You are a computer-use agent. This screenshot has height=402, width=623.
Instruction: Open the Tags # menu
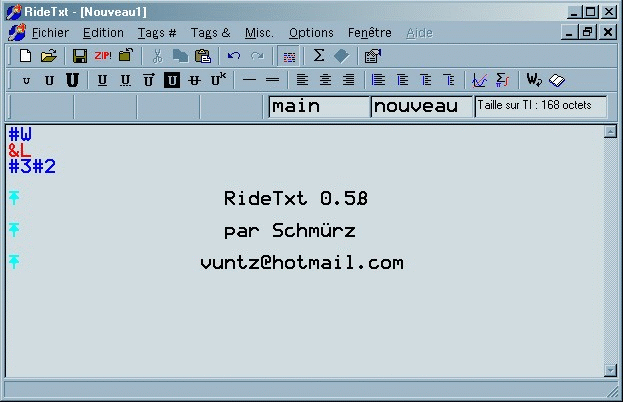click(x=157, y=33)
